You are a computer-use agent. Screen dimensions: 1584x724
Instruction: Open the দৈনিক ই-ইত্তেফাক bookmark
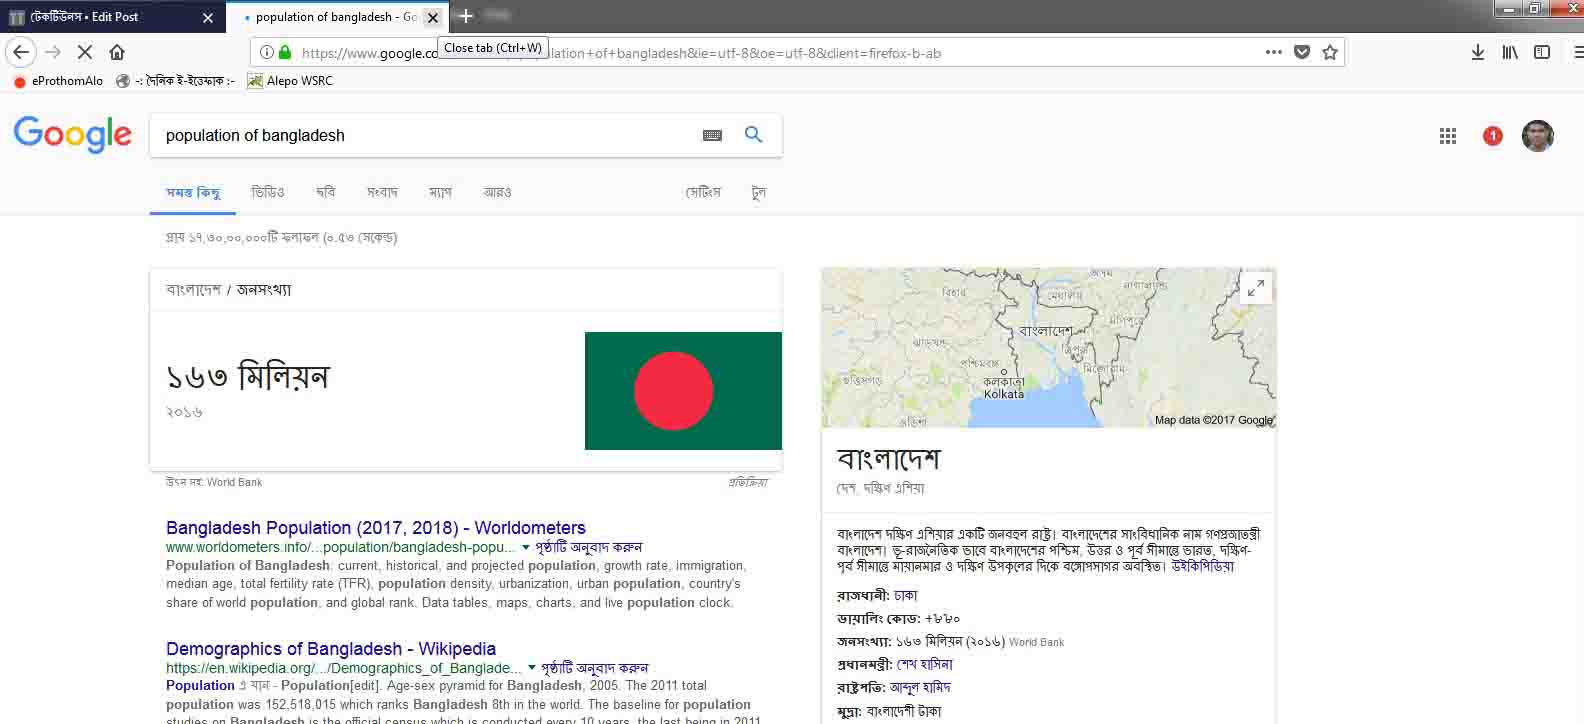point(175,81)
